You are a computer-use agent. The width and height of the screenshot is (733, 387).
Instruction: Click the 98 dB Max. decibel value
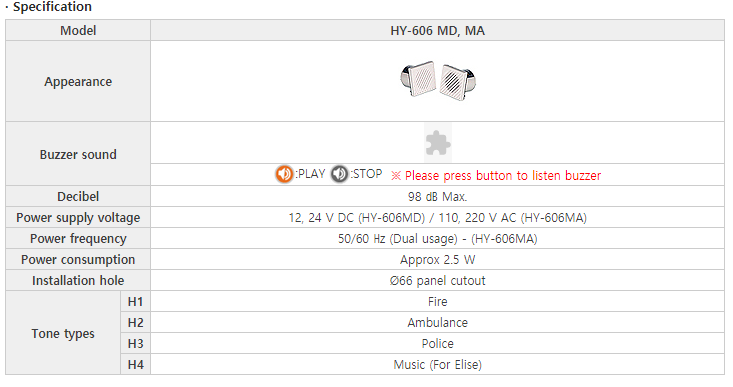(438, 196)
